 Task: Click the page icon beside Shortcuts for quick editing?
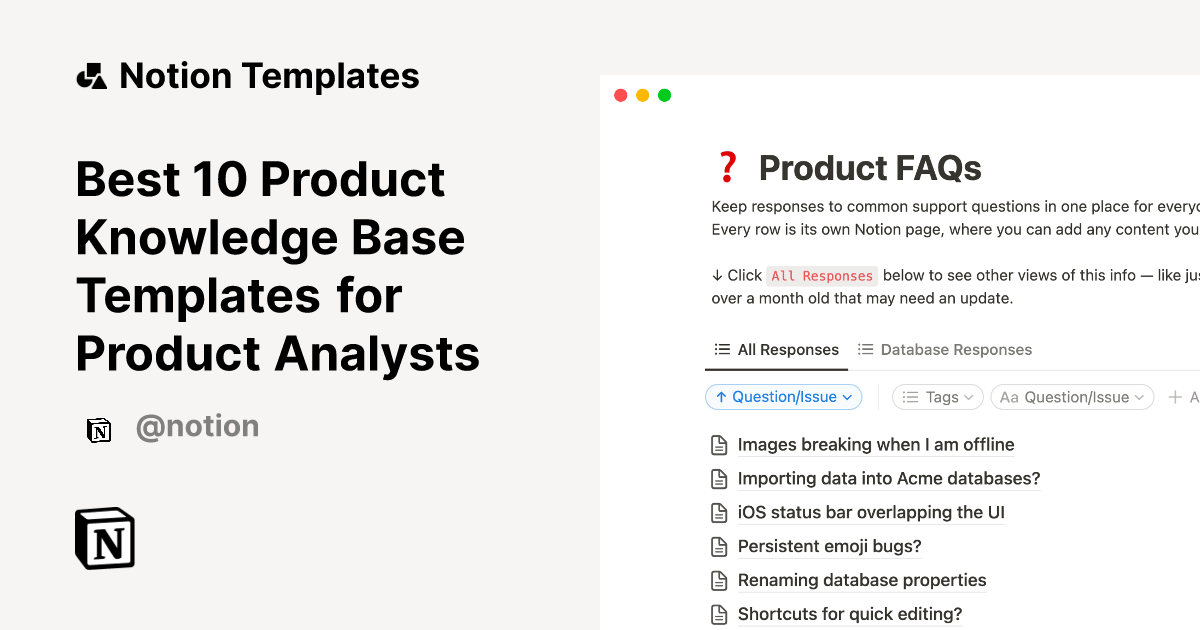[720, 614]
